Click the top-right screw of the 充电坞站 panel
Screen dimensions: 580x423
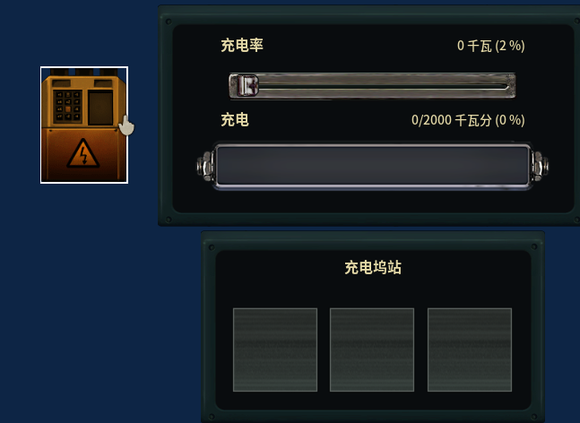[534, 247]
